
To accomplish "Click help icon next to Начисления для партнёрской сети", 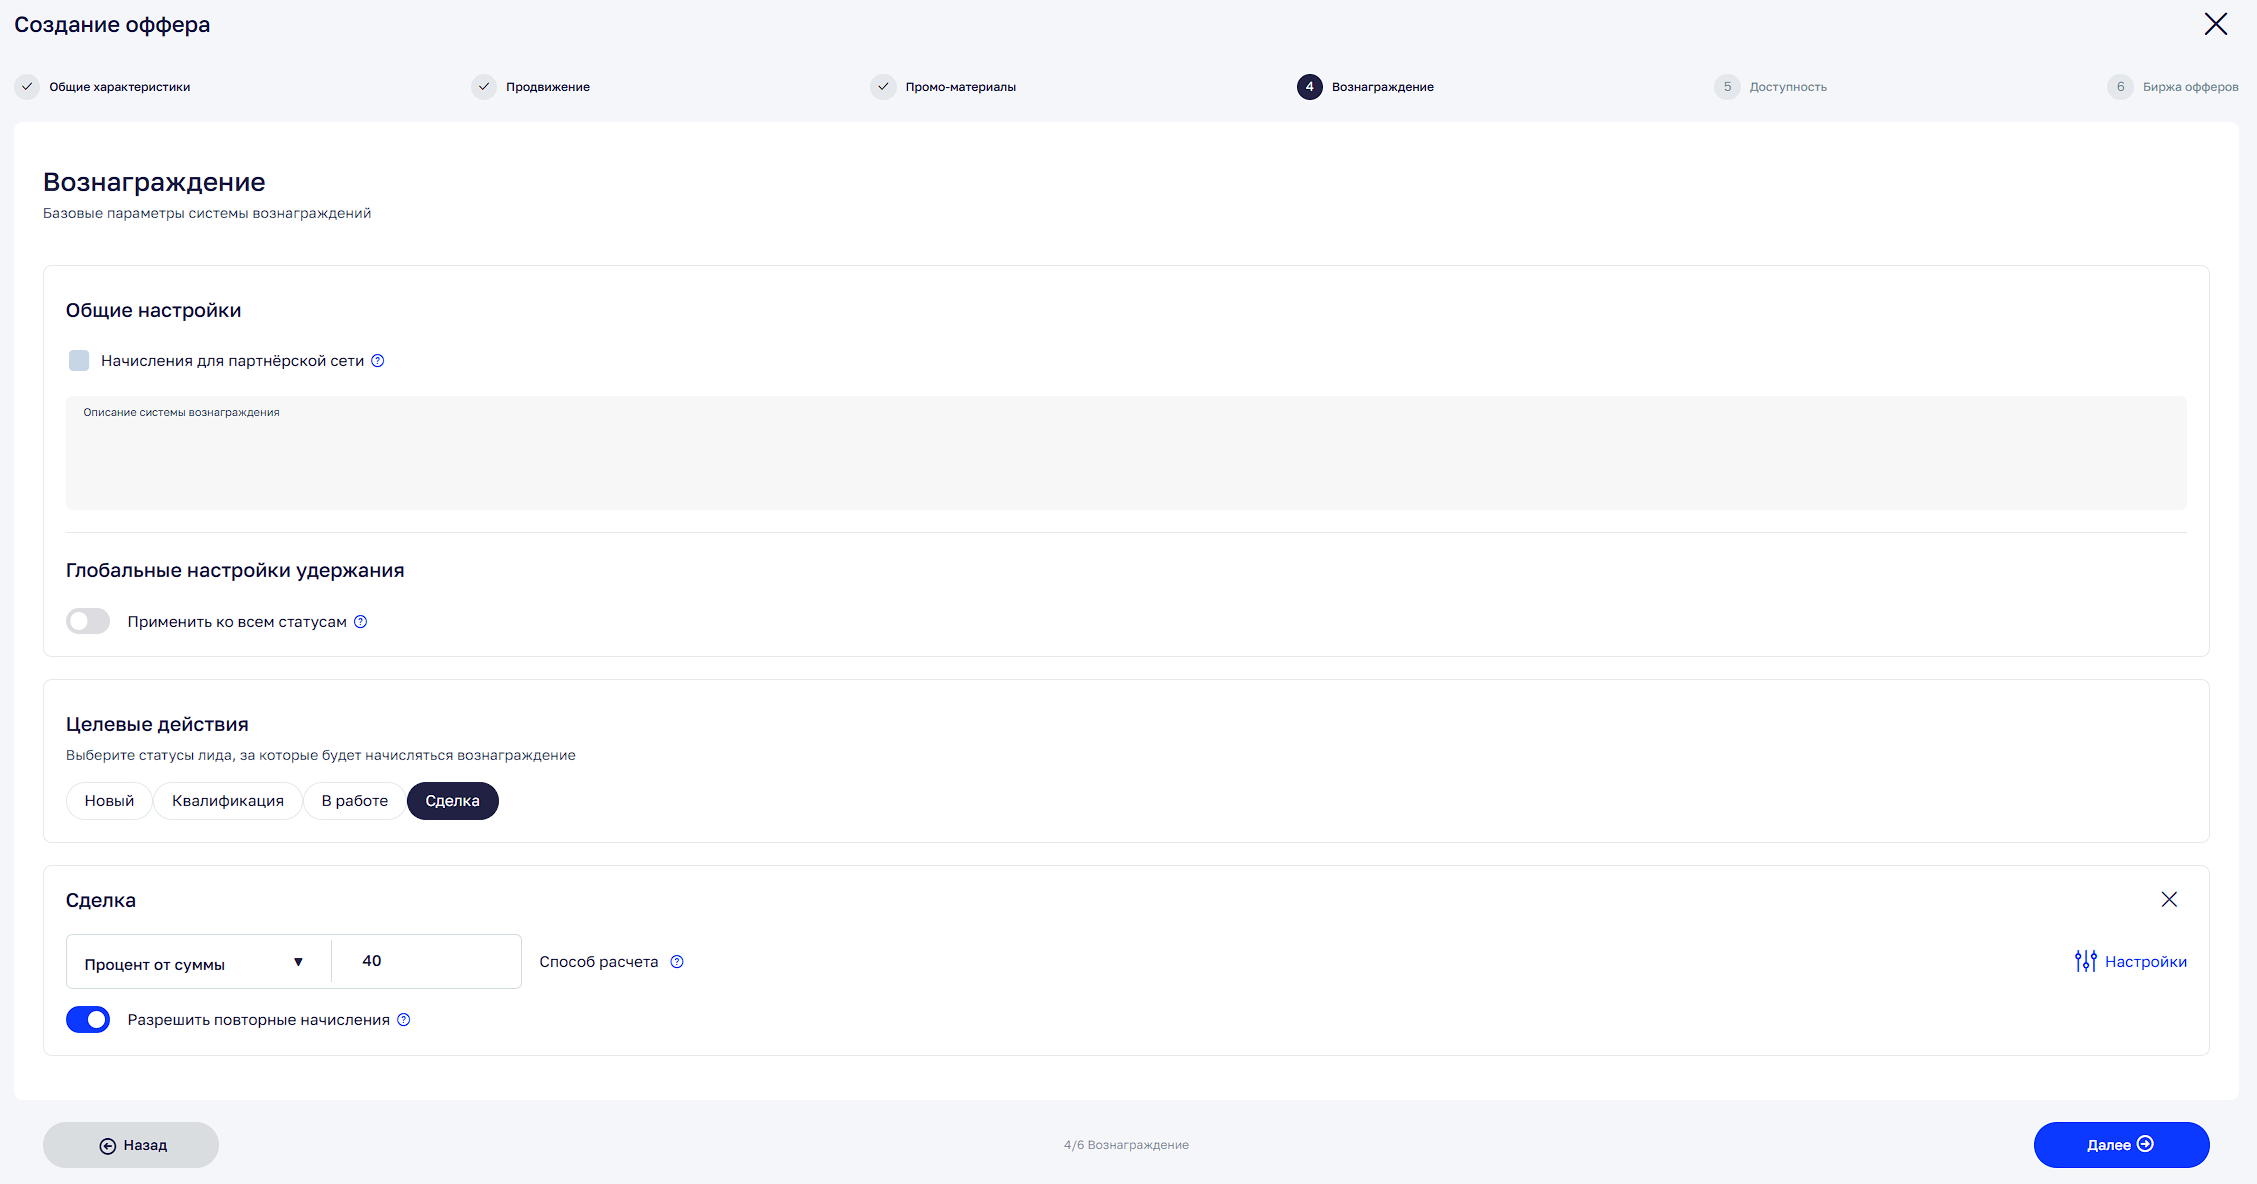I will point(378,361).
